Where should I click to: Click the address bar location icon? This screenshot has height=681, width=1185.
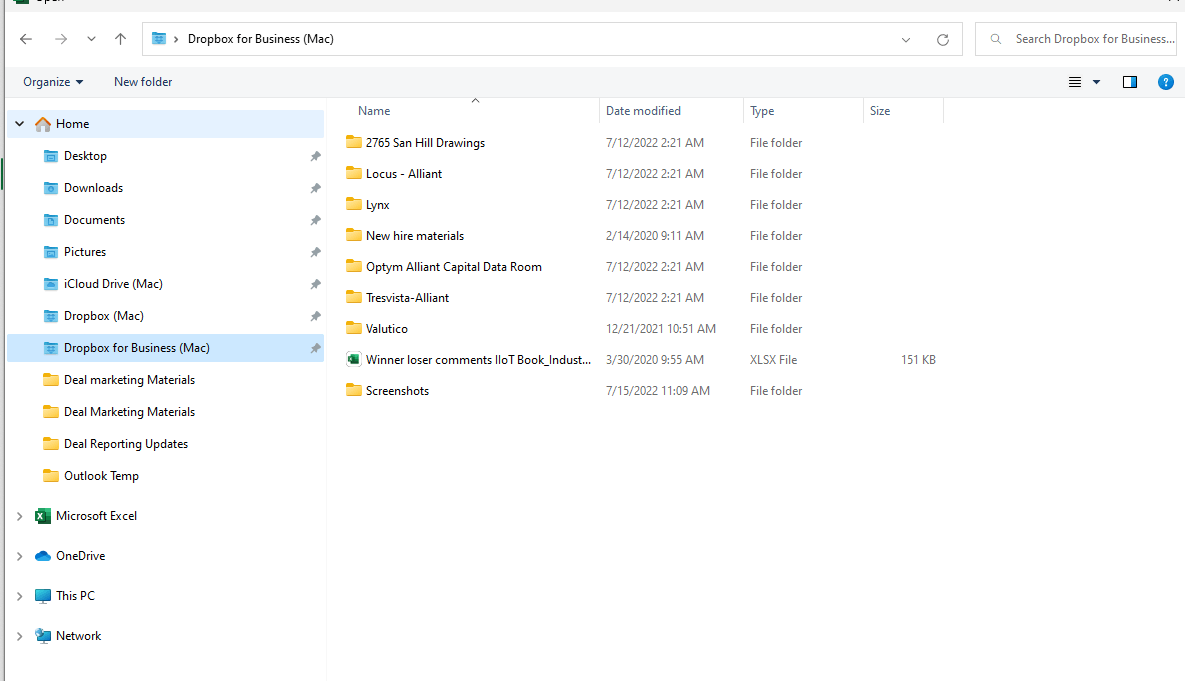(x=159, y=39)
